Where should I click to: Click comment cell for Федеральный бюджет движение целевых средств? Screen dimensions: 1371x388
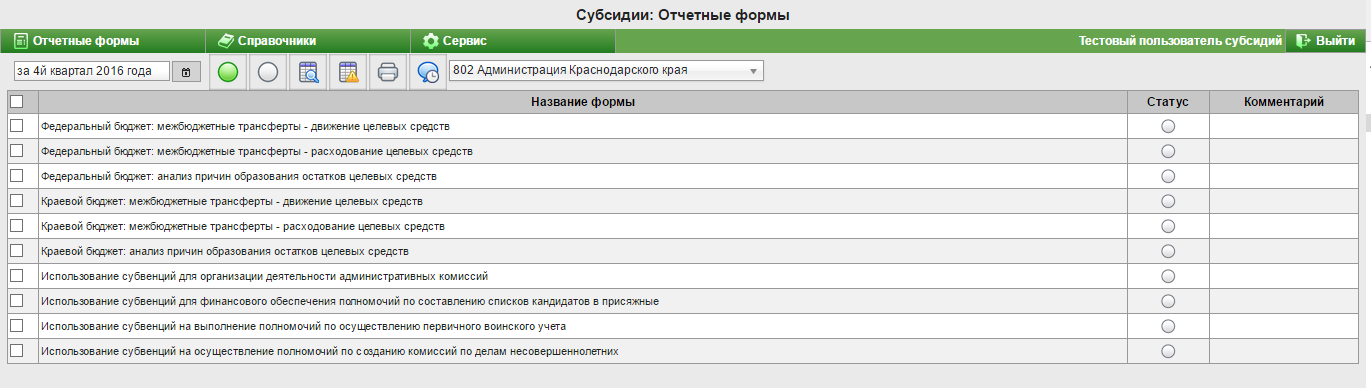tap(1284, 126)
